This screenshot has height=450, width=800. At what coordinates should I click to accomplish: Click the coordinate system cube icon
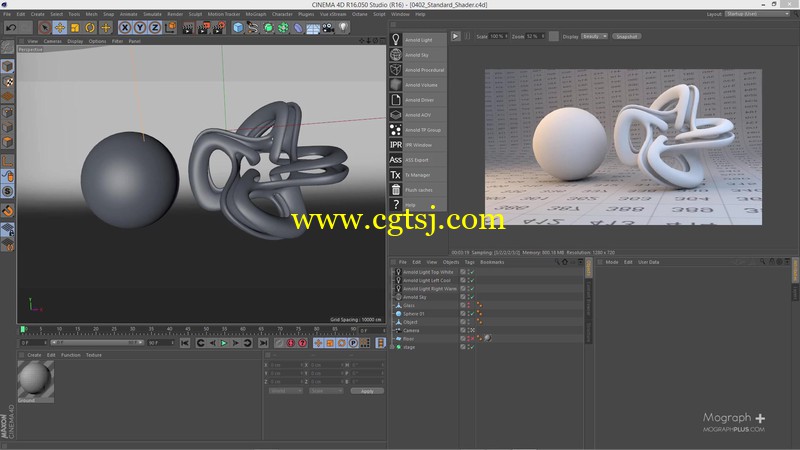point(170,28)
